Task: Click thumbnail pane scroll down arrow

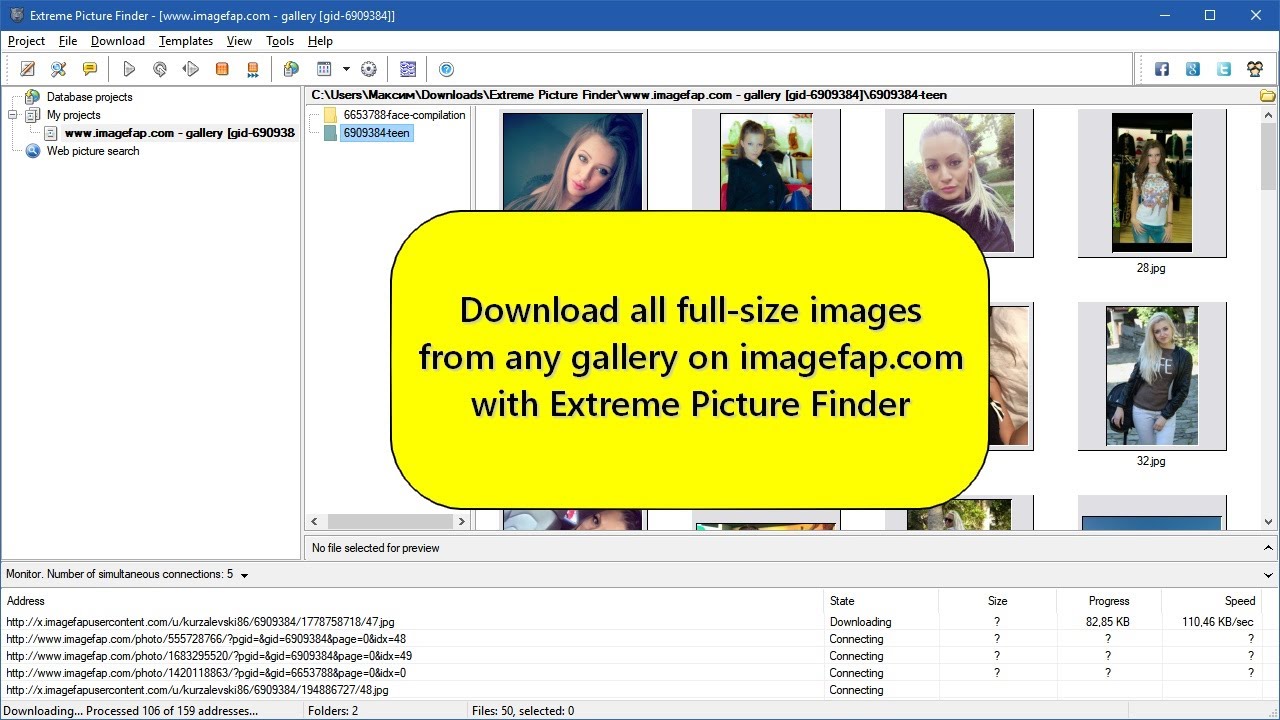Action: click(1268, 522)
